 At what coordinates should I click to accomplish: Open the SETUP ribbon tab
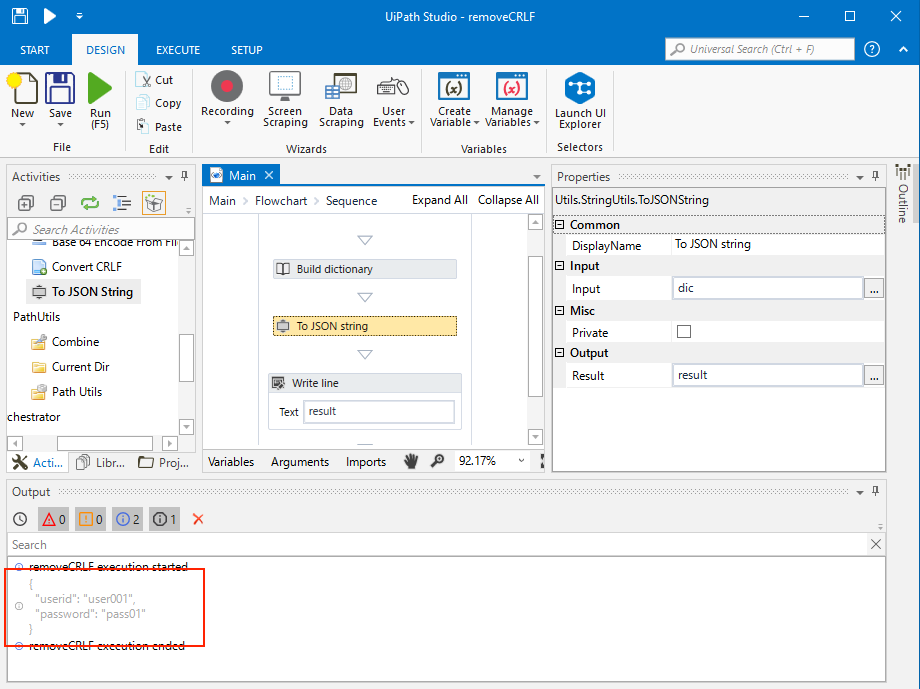tap(247, 50)
